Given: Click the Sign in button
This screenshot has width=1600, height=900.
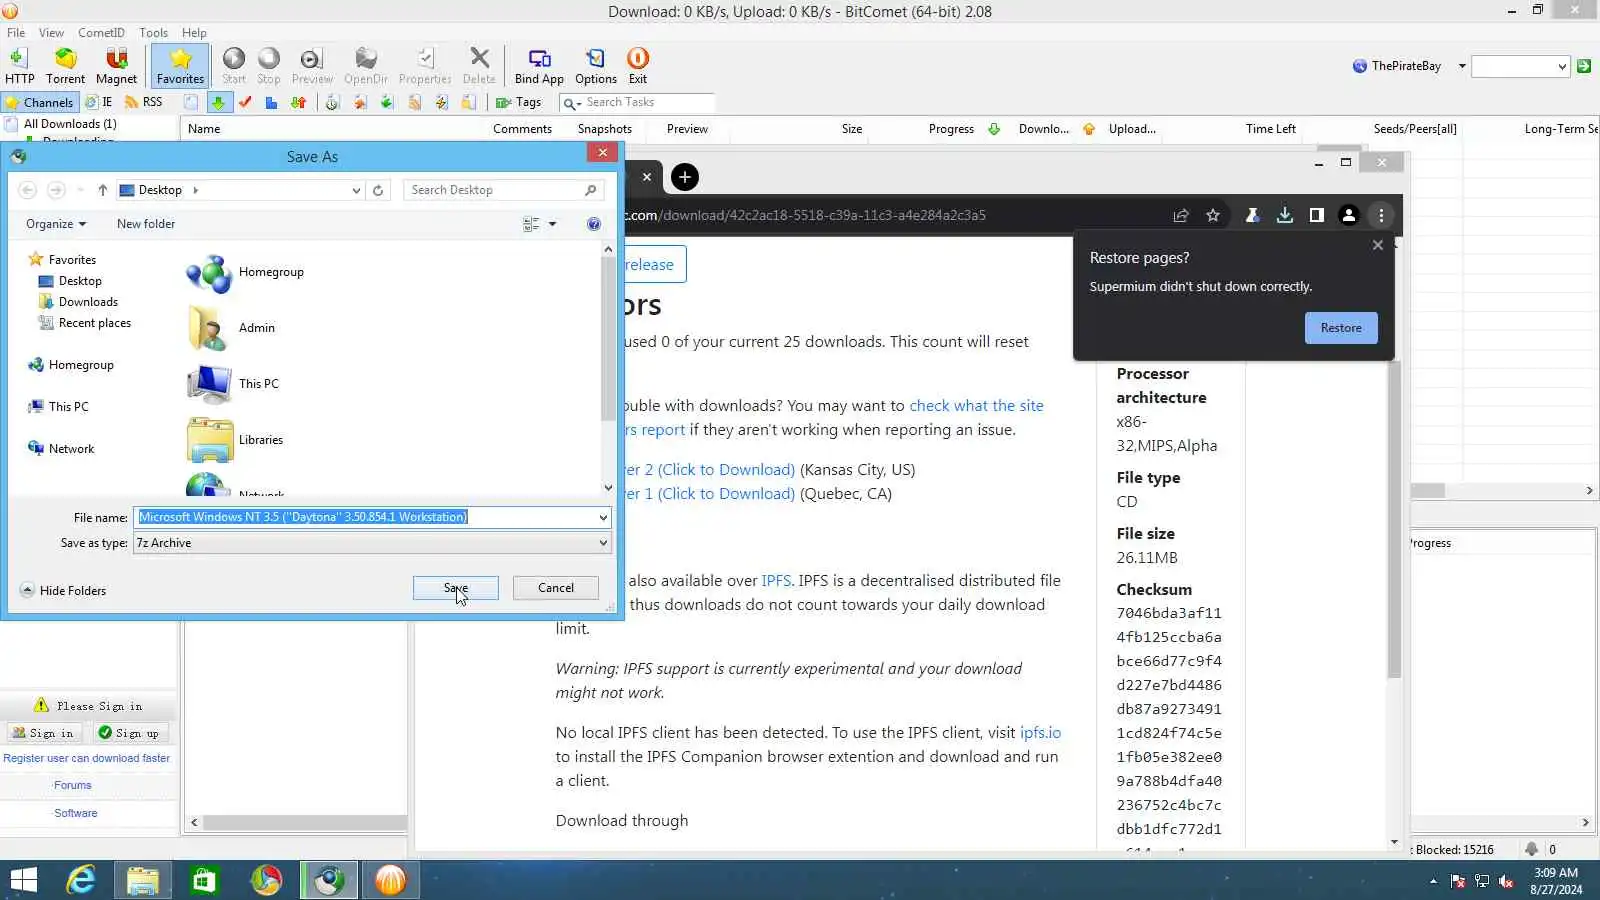Looking at the screenshot, I should coord(43,733).
